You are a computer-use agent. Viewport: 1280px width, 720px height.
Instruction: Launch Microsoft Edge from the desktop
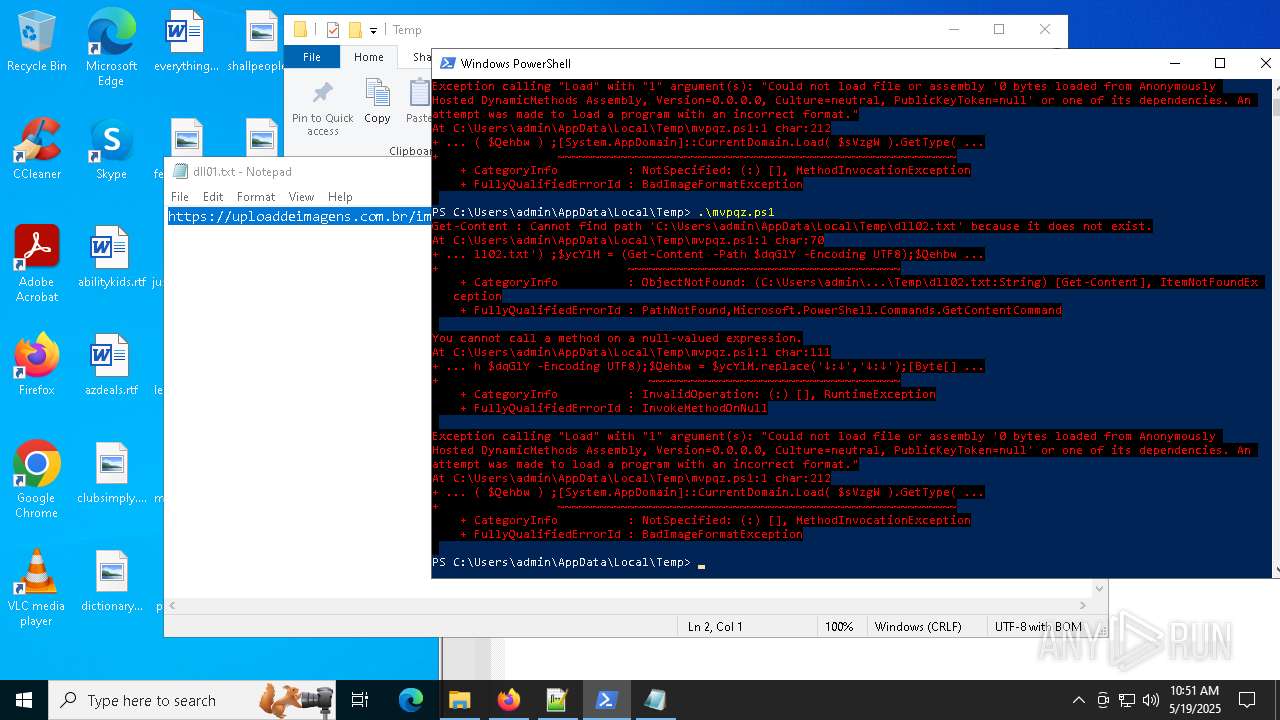[111, 48]
